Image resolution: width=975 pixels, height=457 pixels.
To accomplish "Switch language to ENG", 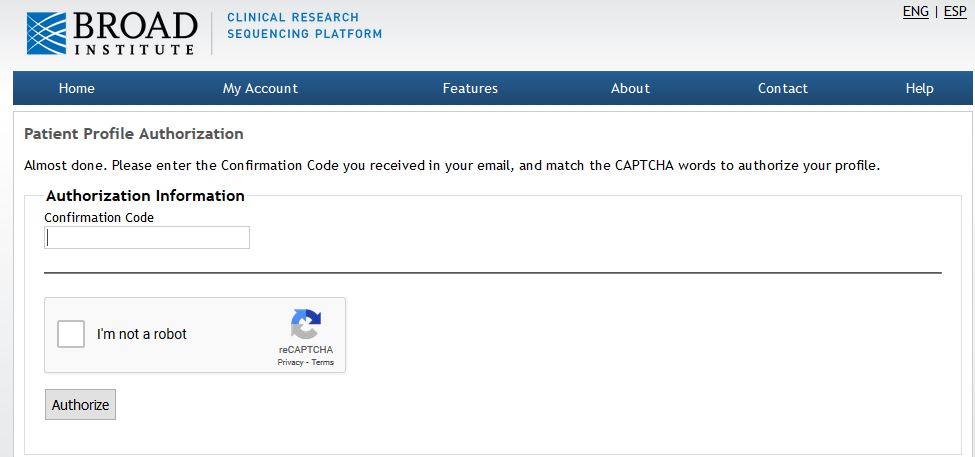I will [x=916, y=12].
